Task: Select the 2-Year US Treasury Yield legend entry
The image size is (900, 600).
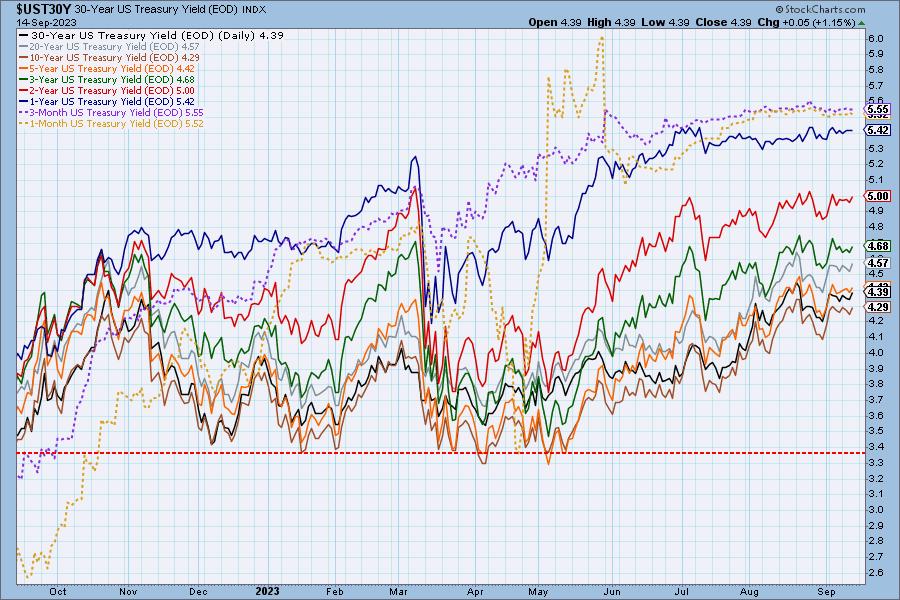Action: coord(107,90)
